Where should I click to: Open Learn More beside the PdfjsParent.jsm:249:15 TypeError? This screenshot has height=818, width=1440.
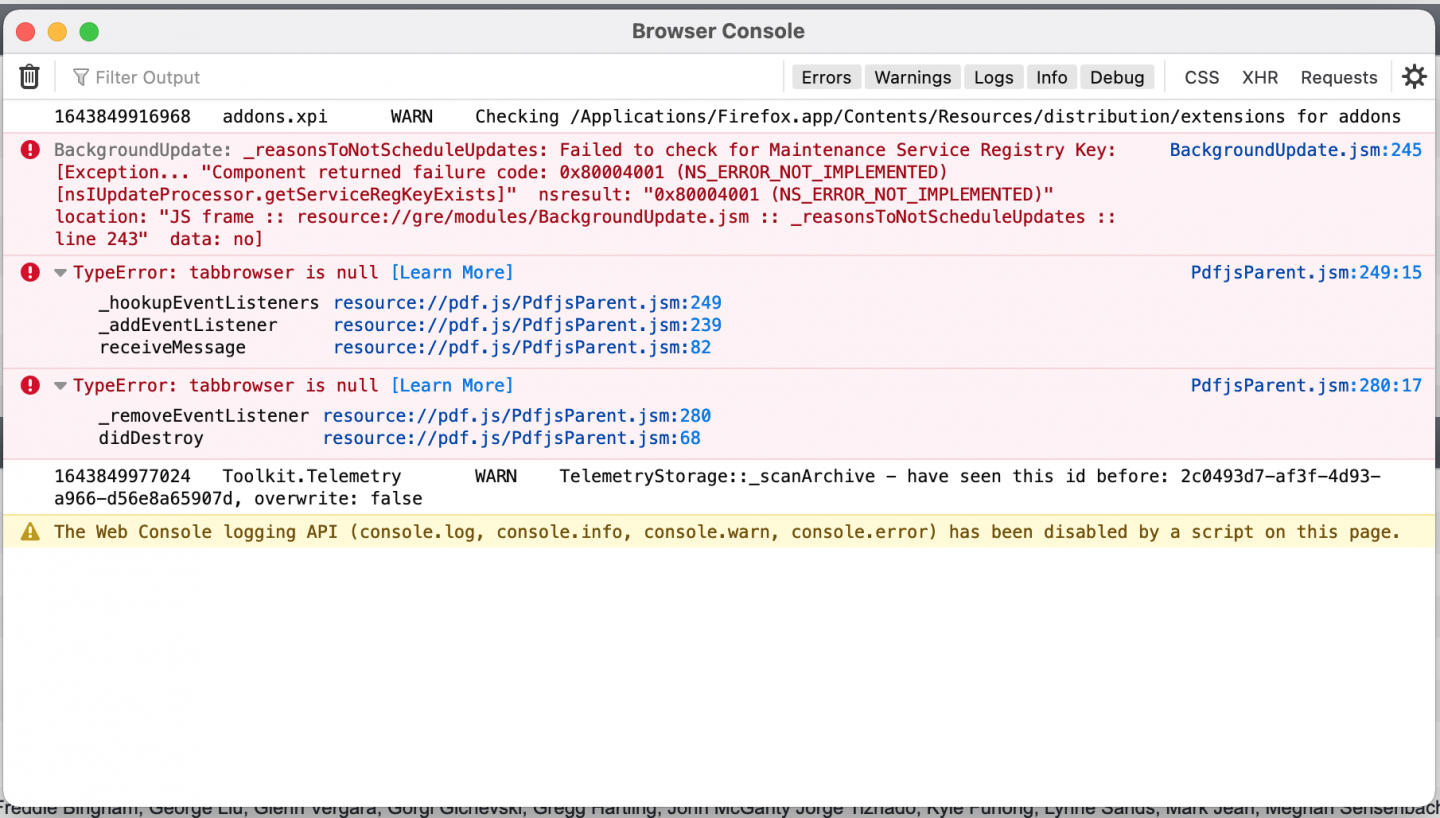pos(452,272)
